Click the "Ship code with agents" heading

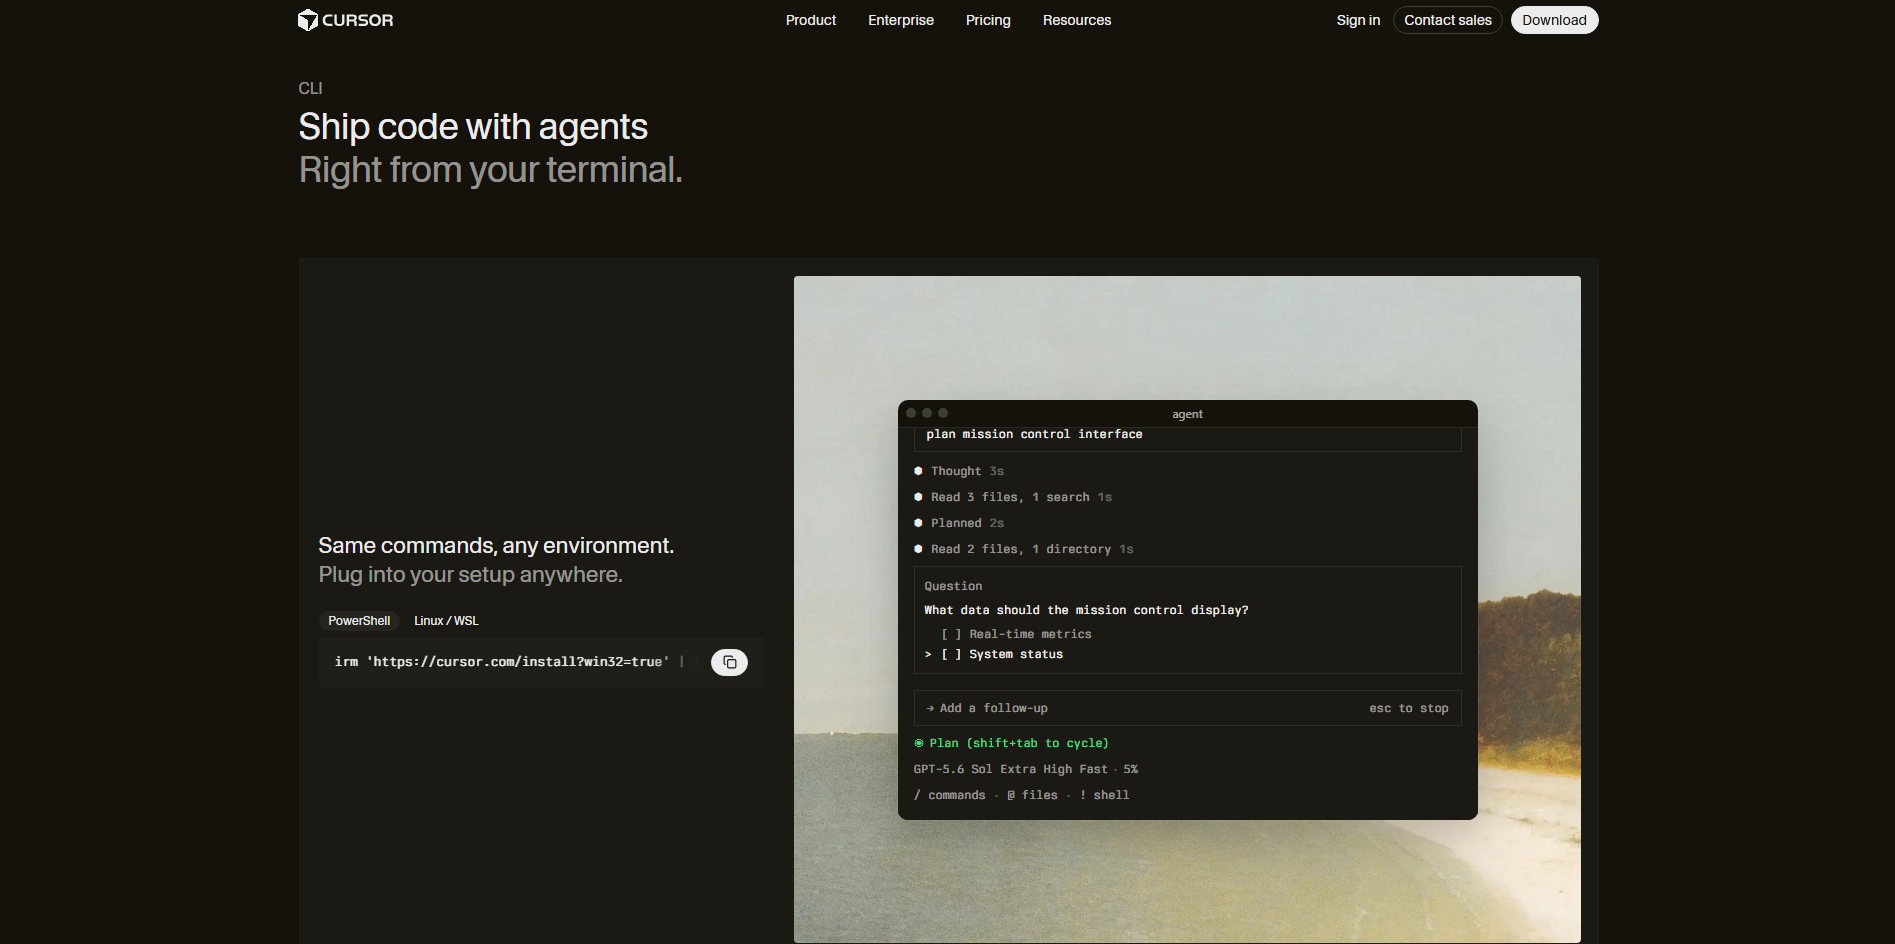click(x=473, y=127)
